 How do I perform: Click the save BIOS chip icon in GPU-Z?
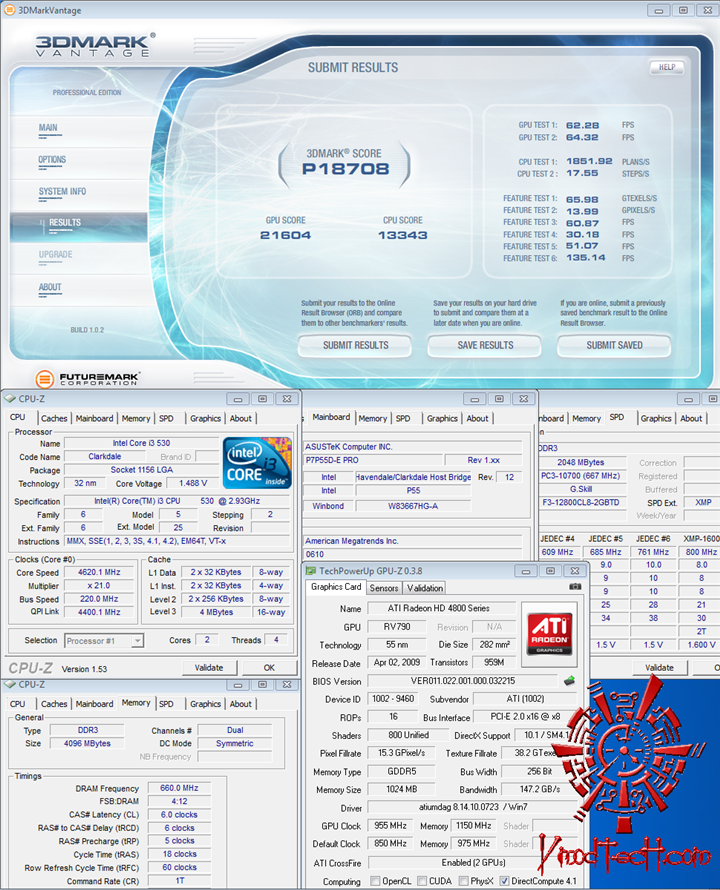[569, 681]
